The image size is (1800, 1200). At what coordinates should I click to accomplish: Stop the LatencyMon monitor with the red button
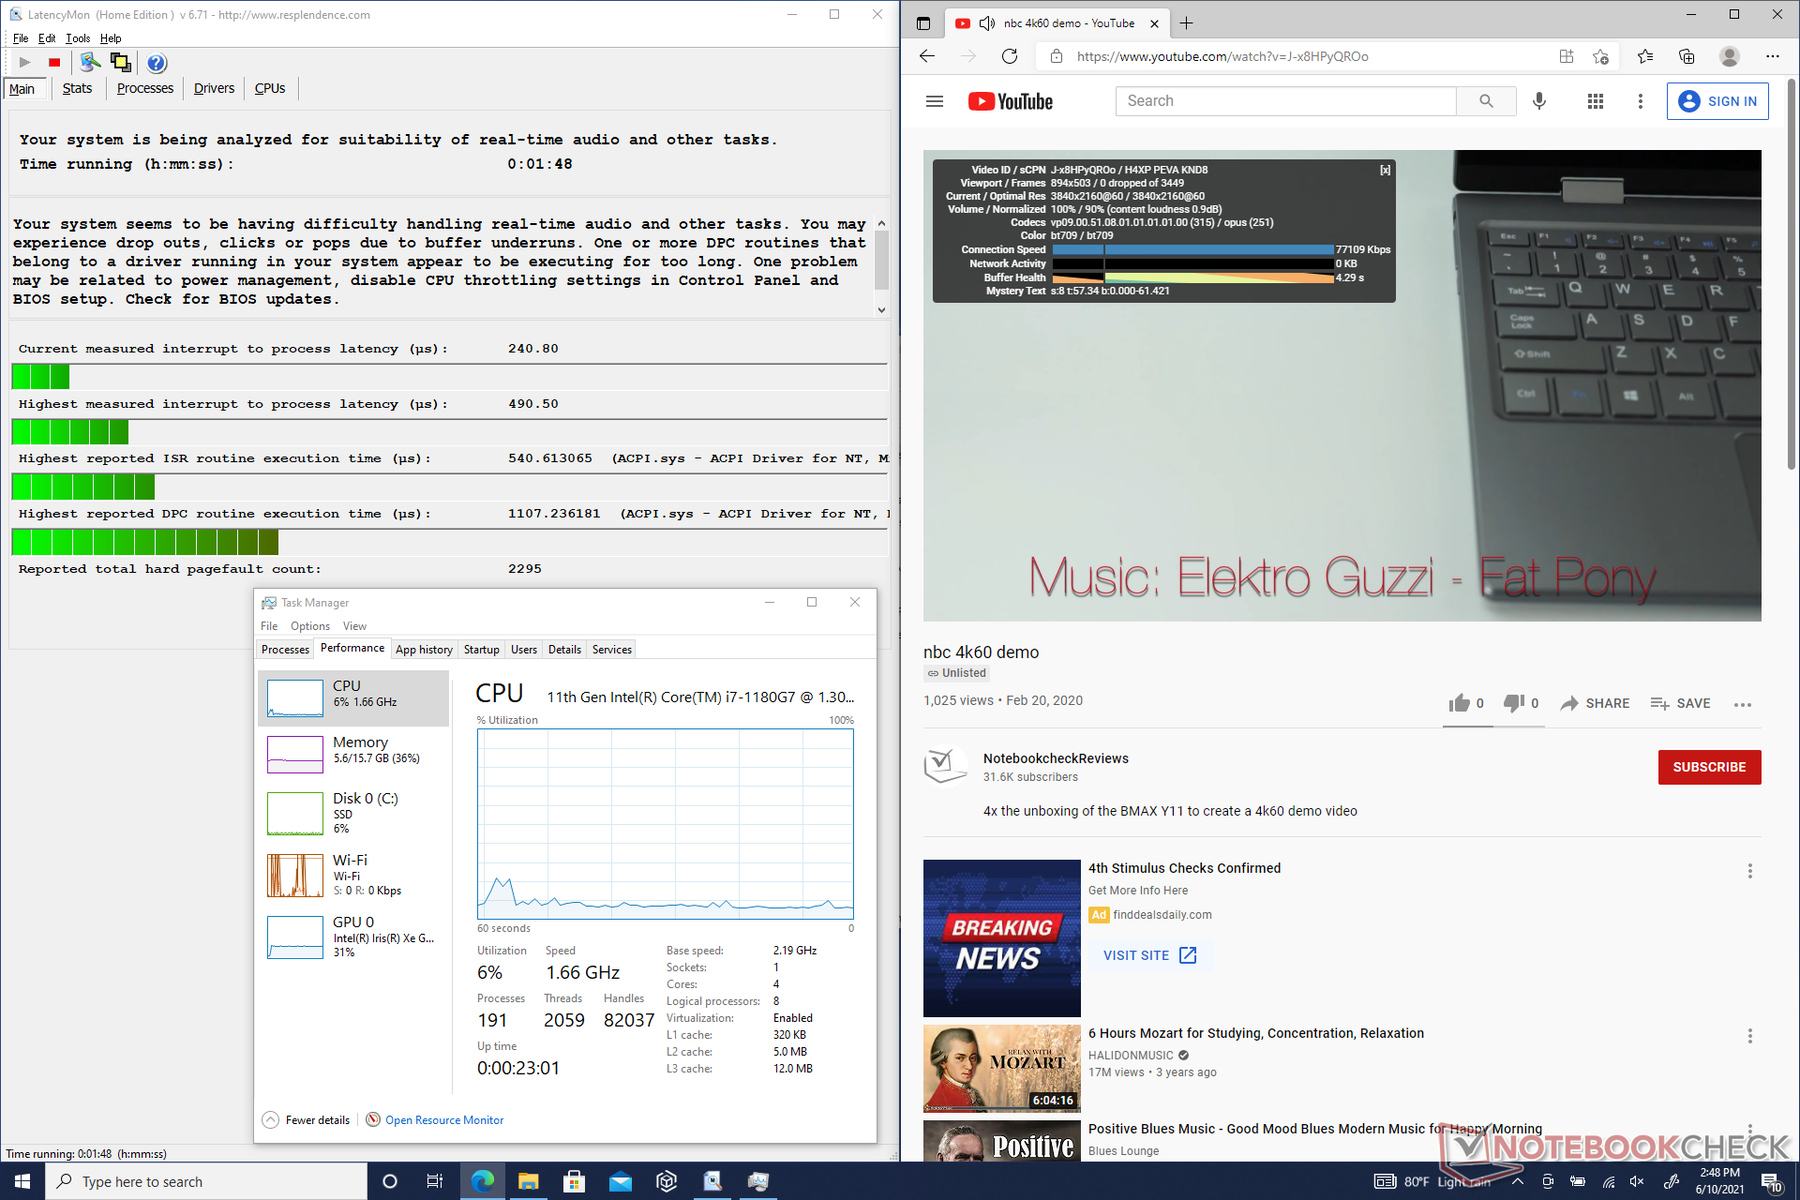[54, 62]
